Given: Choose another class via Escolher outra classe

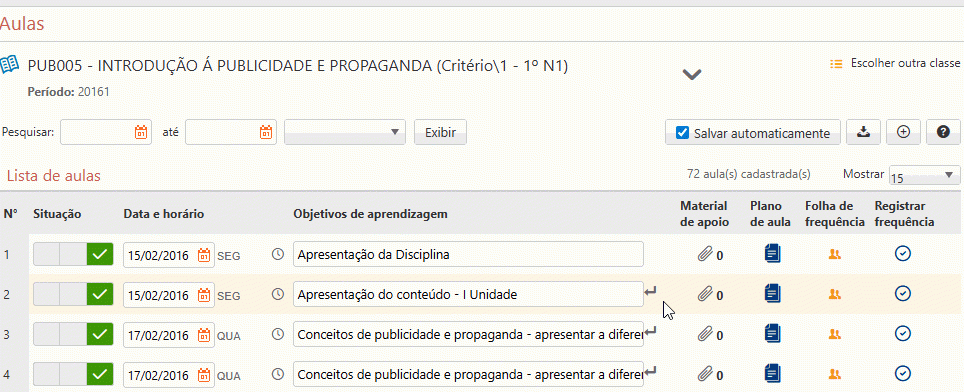Looking at the screenshot, I should coord(905,63).
